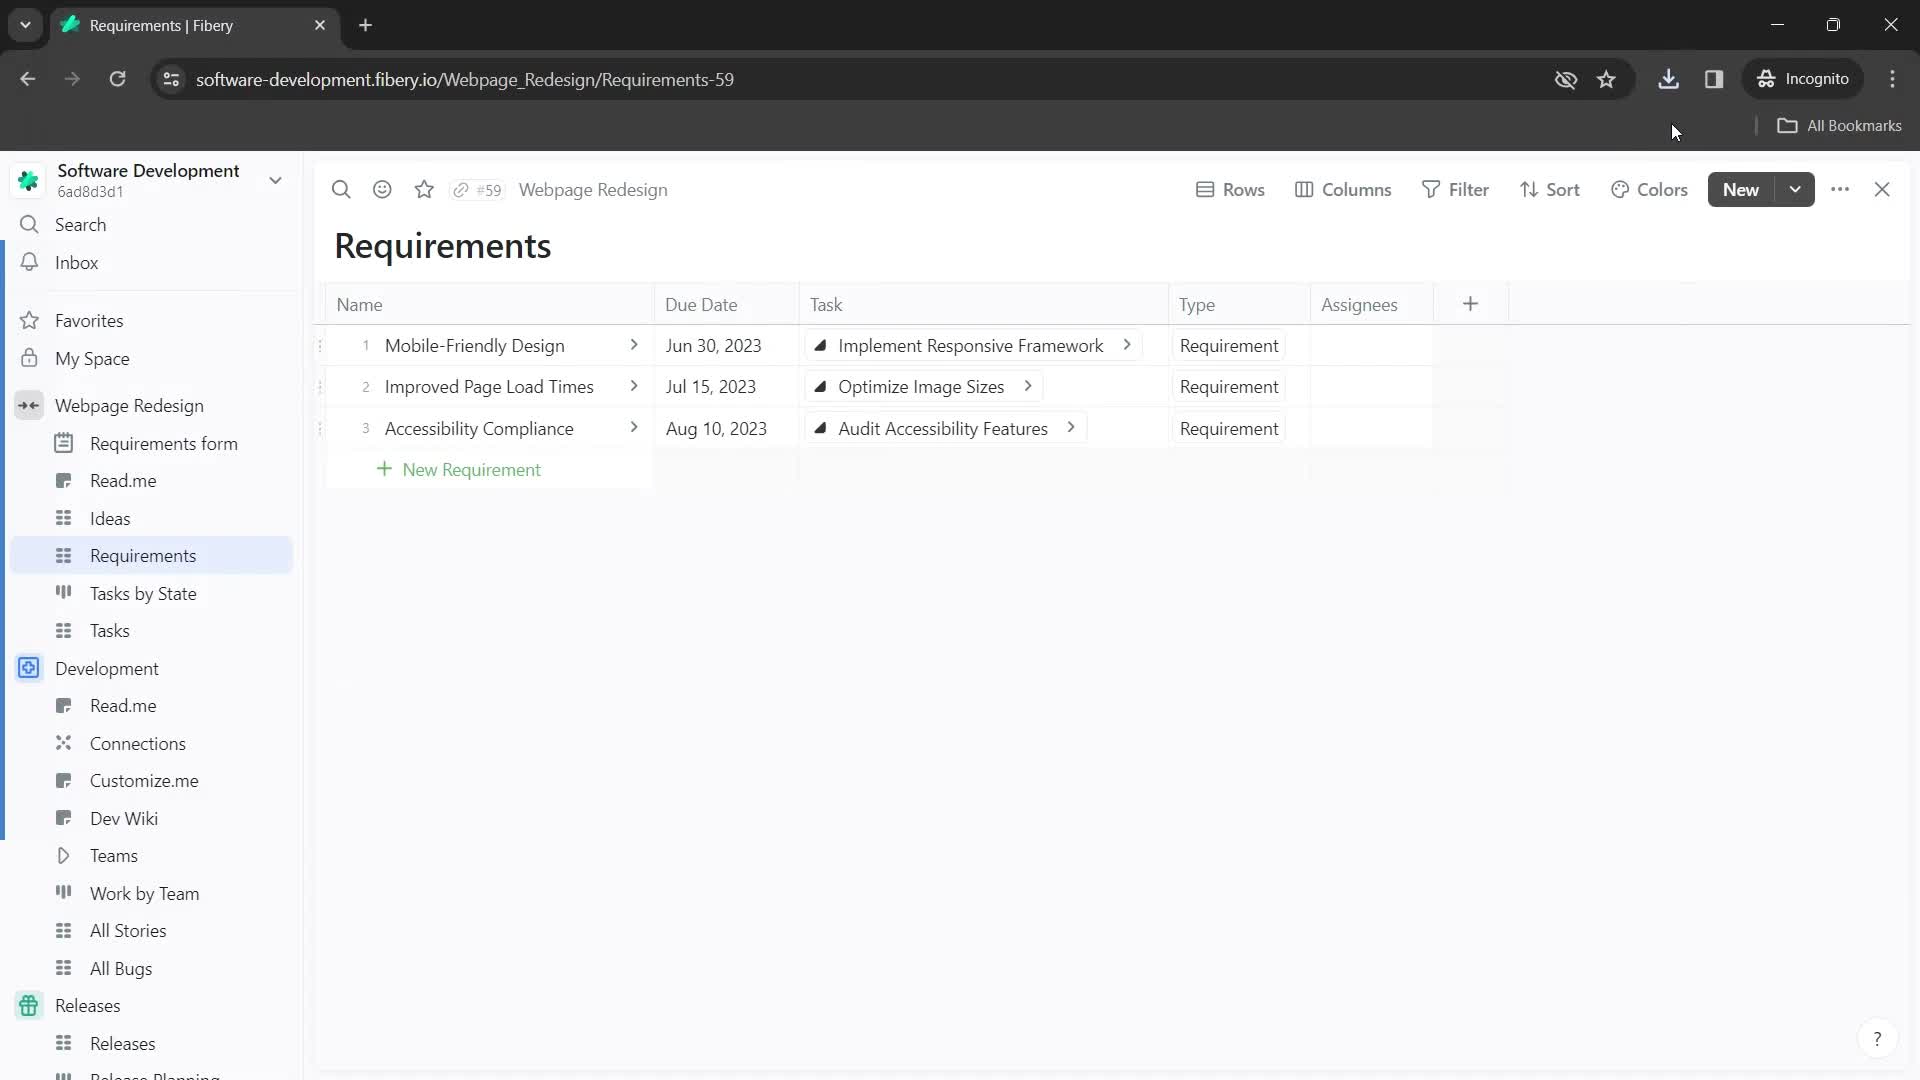
Task: Click the New button
Action: [1741, 190]
